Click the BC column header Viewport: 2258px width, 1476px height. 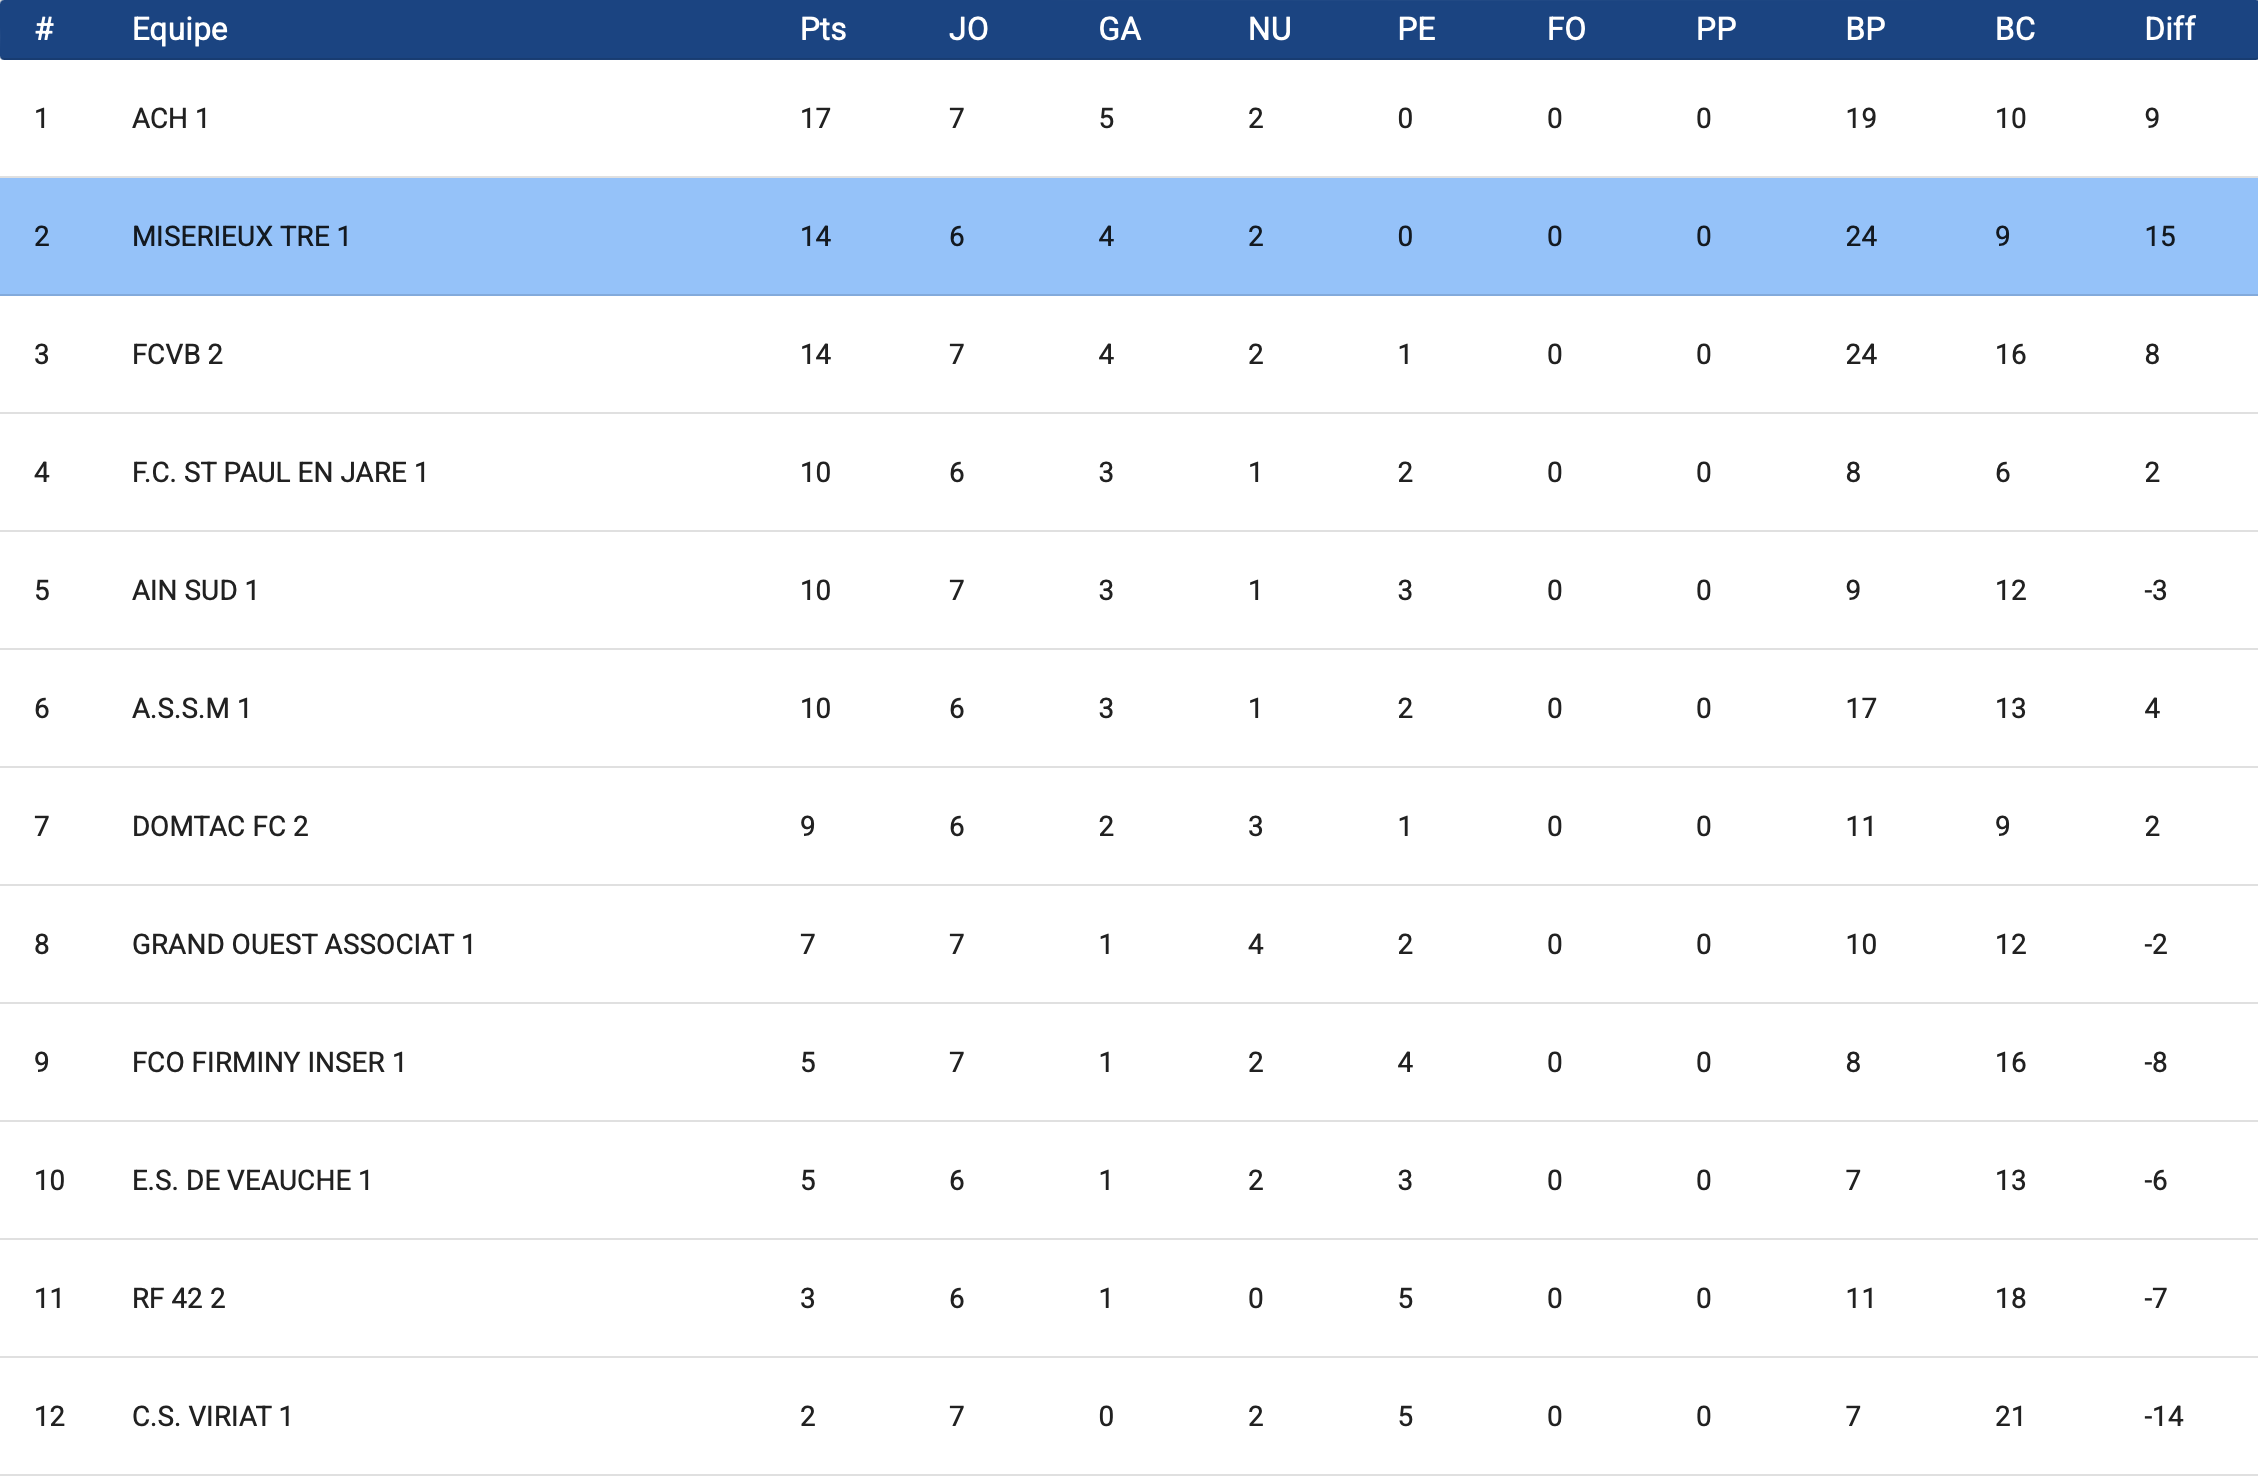click(x=2014, y=29)
